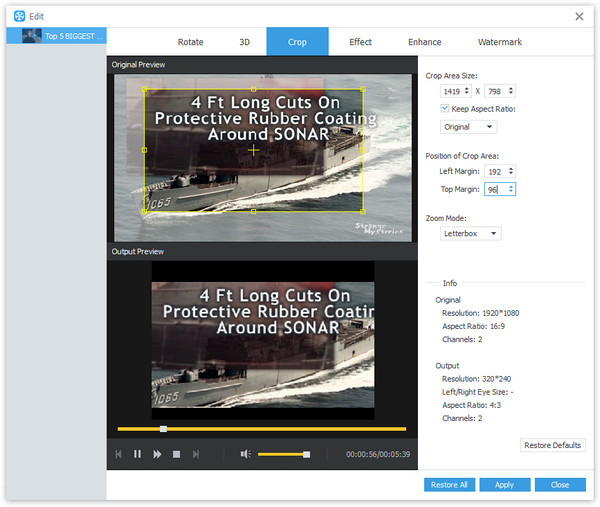Pause the video playback
This screenshot has width=600, height=507.
pyautogui.click(x=137, y=454)
